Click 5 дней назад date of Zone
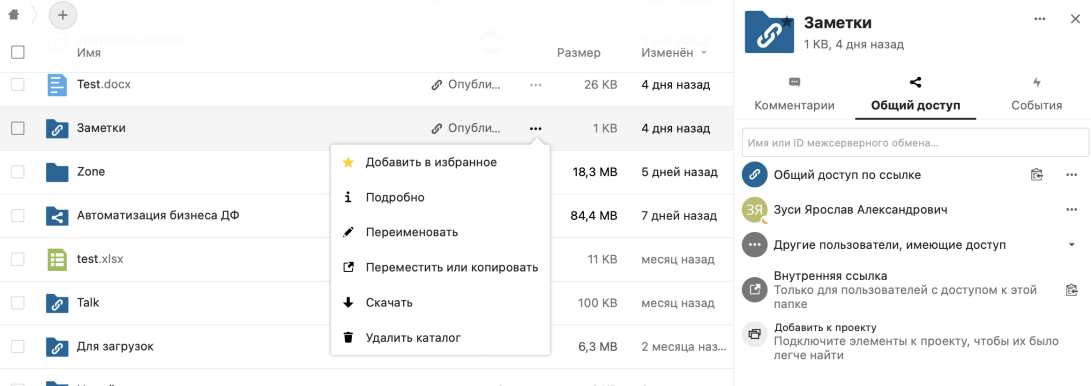This screenshot has width=1091, height=386. click(679, 172)
